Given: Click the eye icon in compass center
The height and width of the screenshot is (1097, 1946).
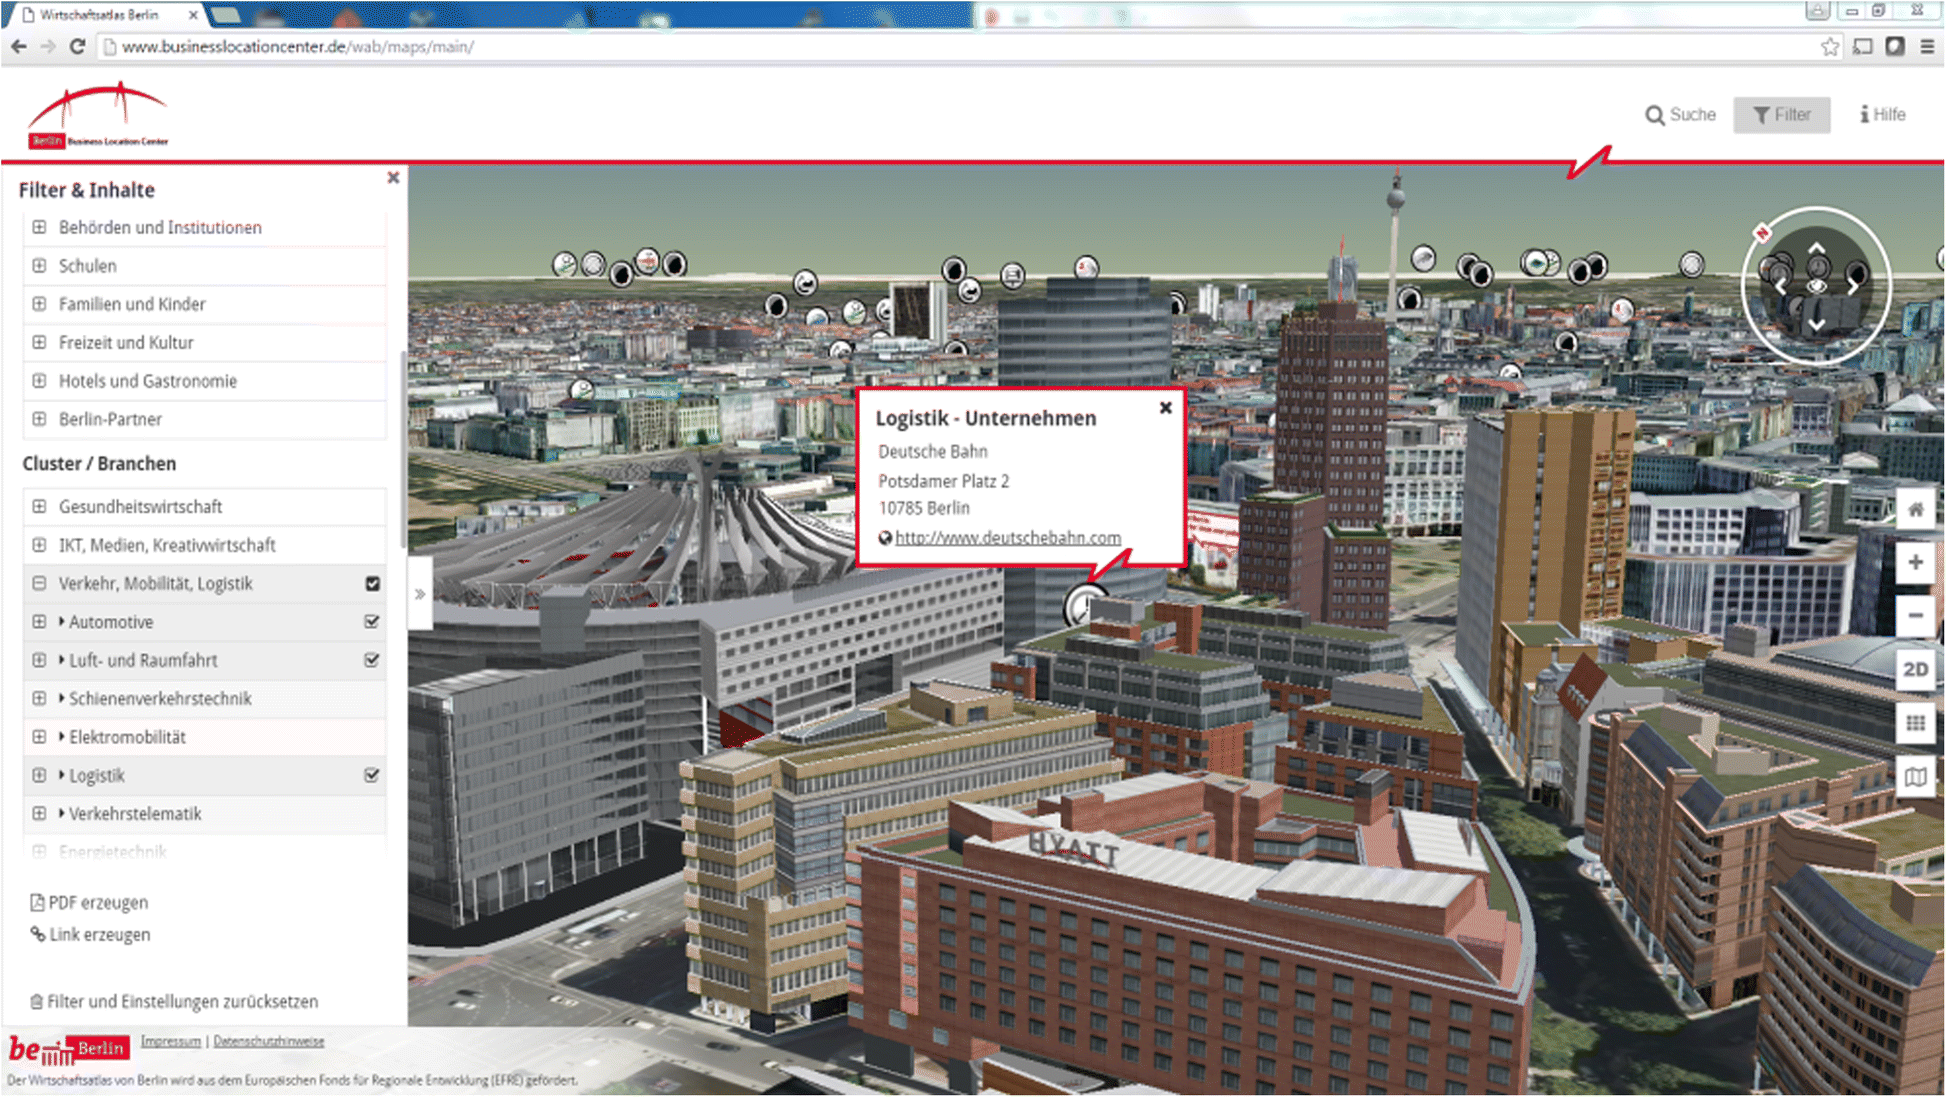Looking at the screenshot, I should [1817, 286].
